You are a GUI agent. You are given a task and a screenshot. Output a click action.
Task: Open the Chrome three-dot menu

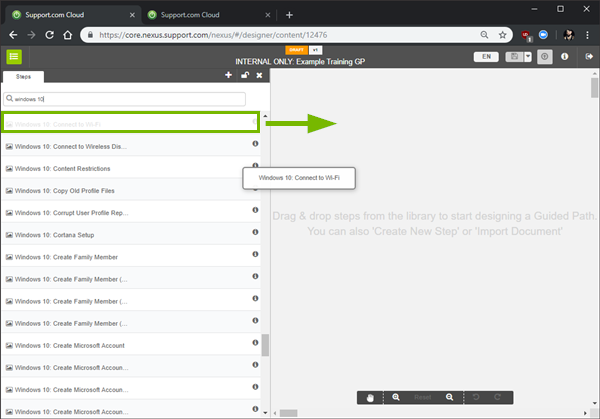587,35
